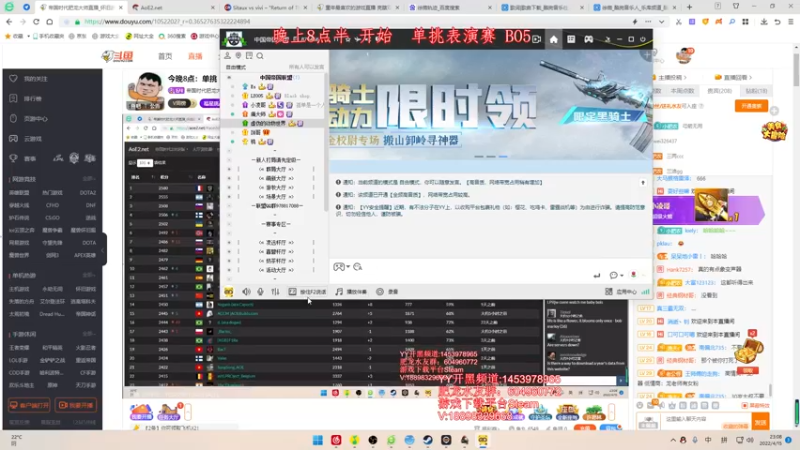Click the YY send enter arrow icon
Screen dimensions: 800x450
coord(597,276)
